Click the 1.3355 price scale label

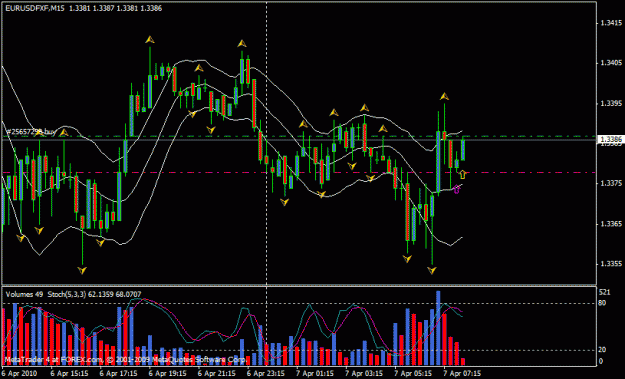tap(611, 263)
